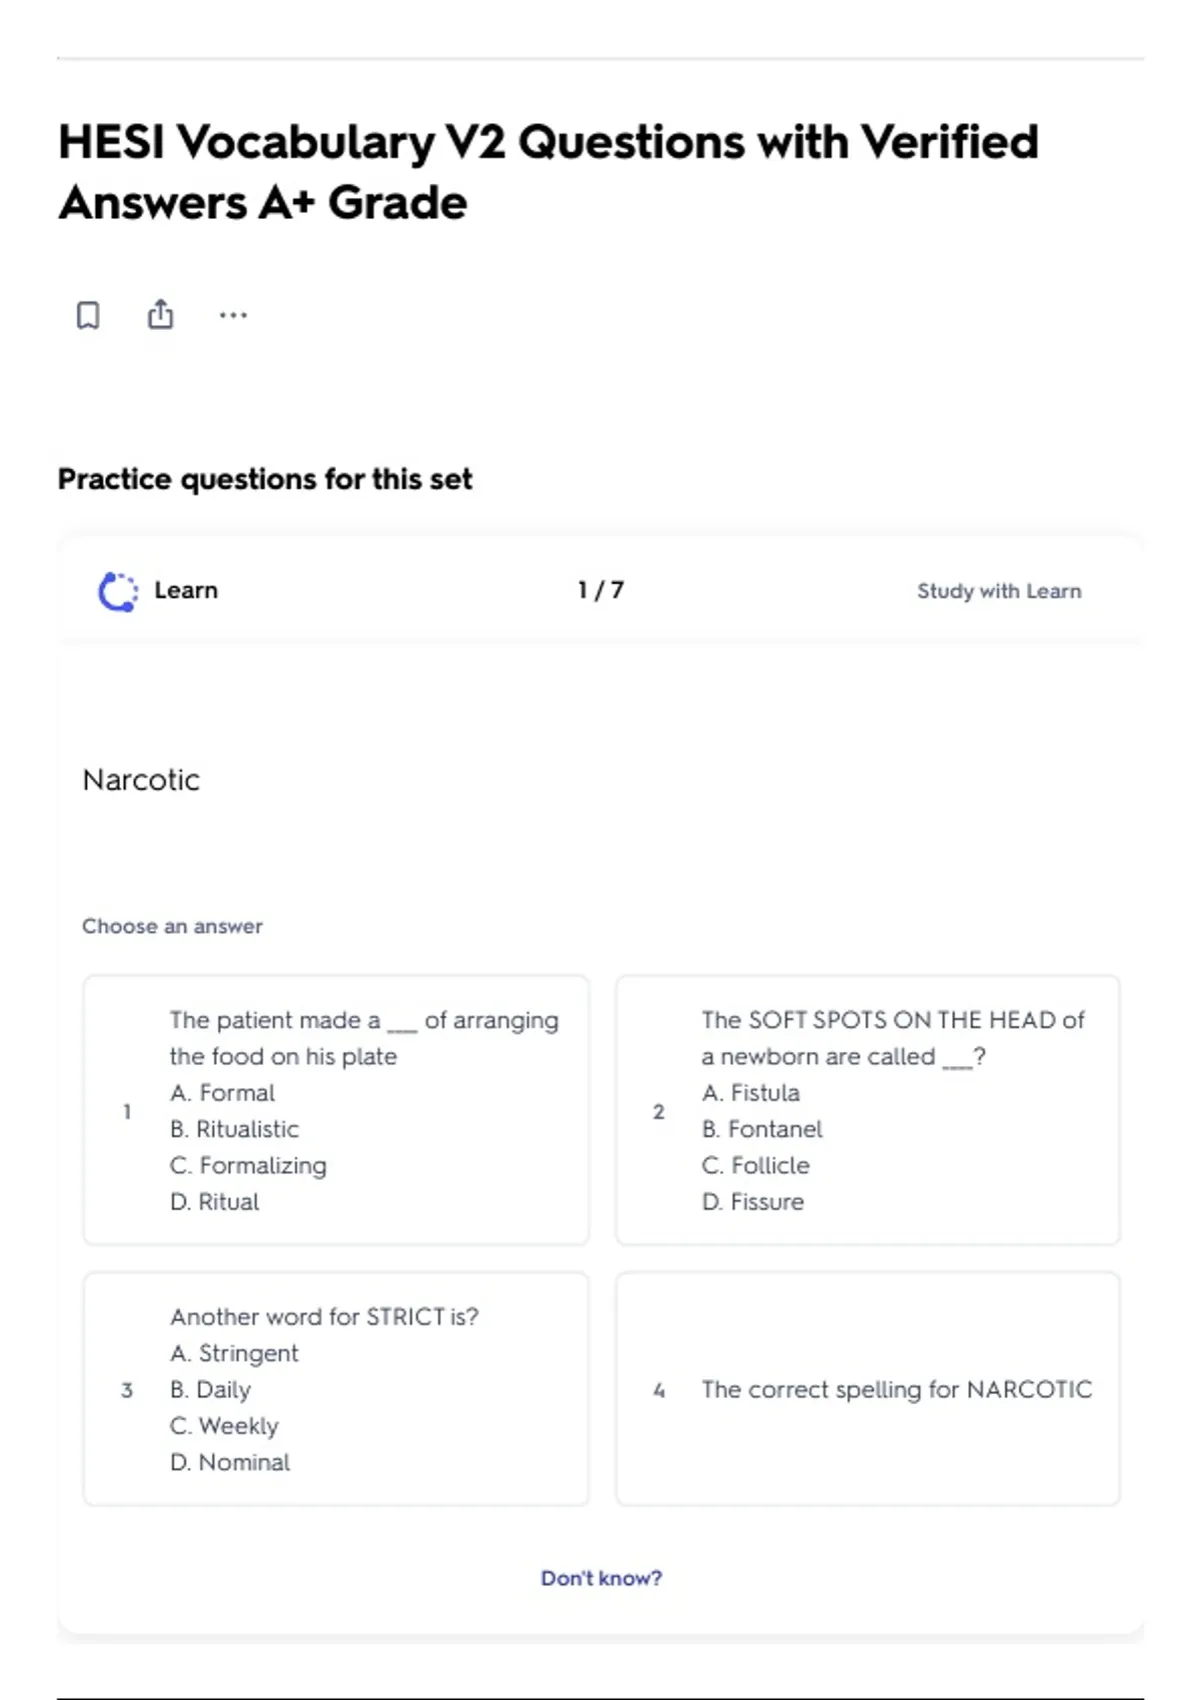Pick answer 4 correct spelling for NARCOTIC

point(868,1389)
